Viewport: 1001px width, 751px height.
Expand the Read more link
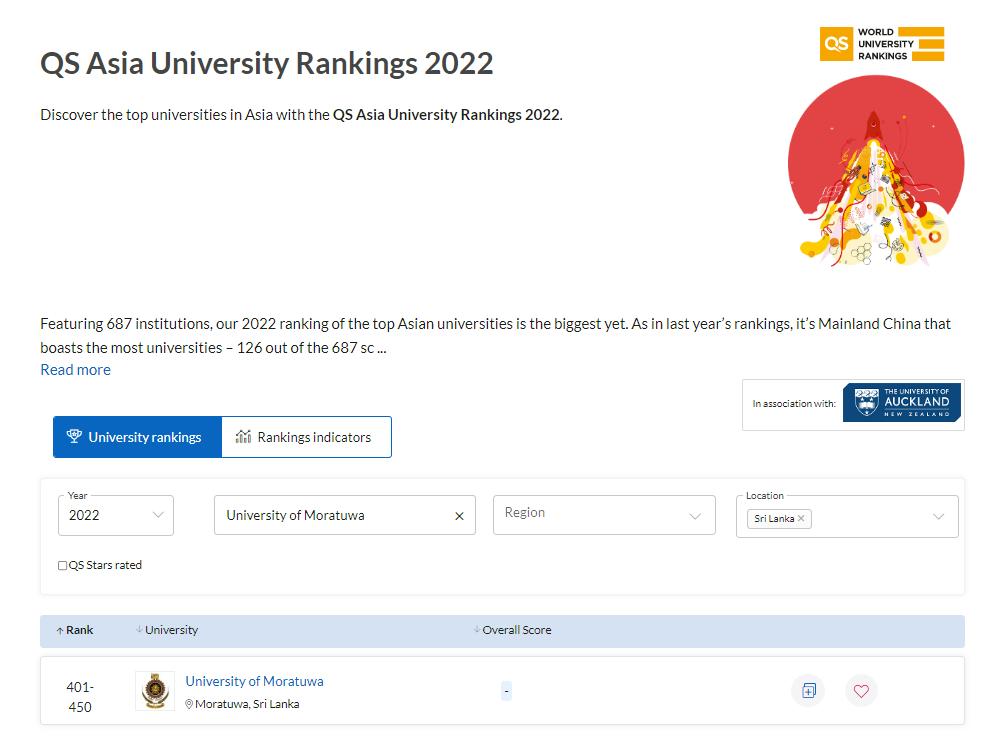coord(75,370)
